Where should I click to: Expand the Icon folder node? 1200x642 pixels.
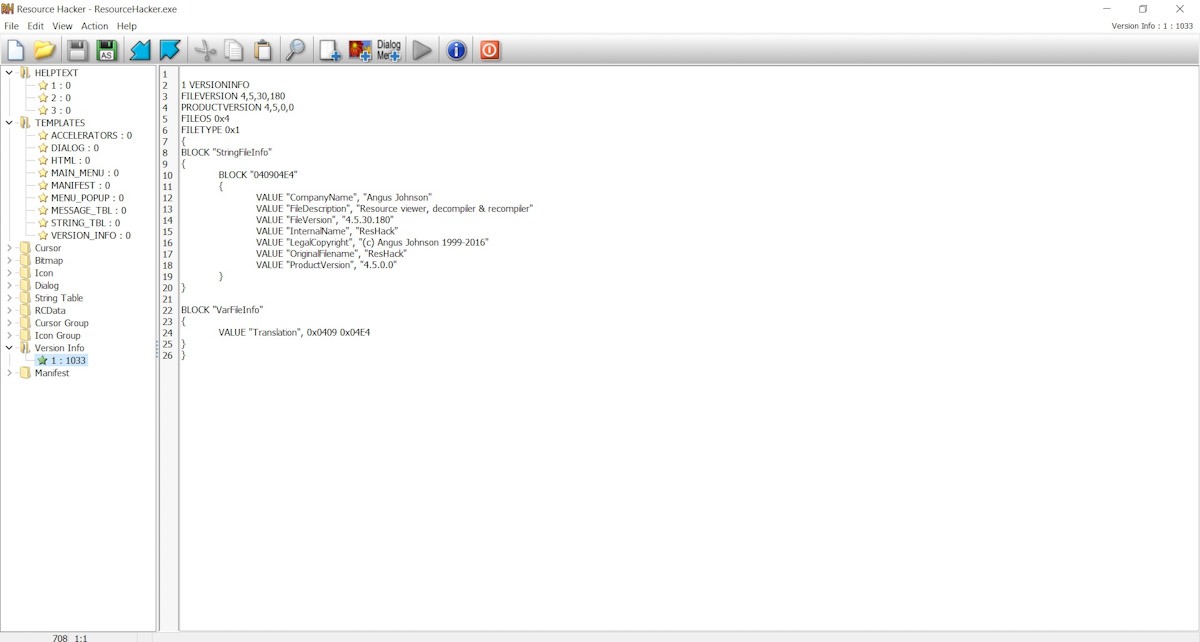click(x=9, y=273)
